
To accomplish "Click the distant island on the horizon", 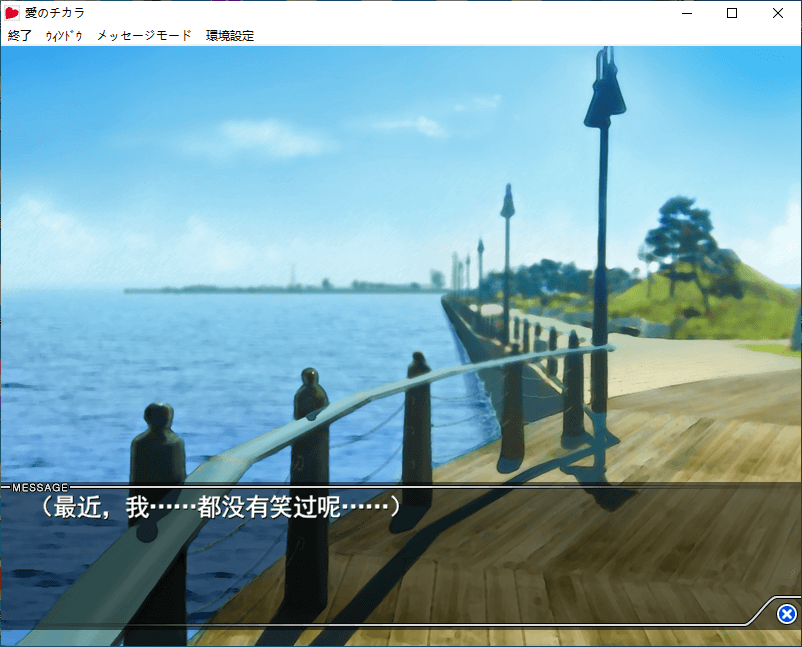I will pyautogui.click(x=280, y=288).
